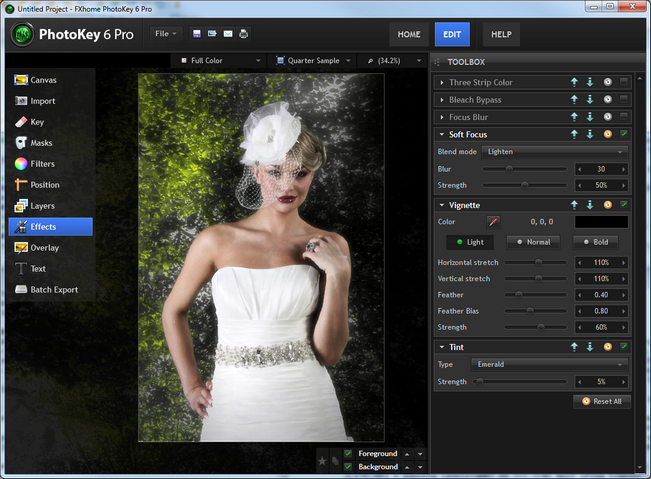Disable the Vignette effect checkbox

coord(624,204)
